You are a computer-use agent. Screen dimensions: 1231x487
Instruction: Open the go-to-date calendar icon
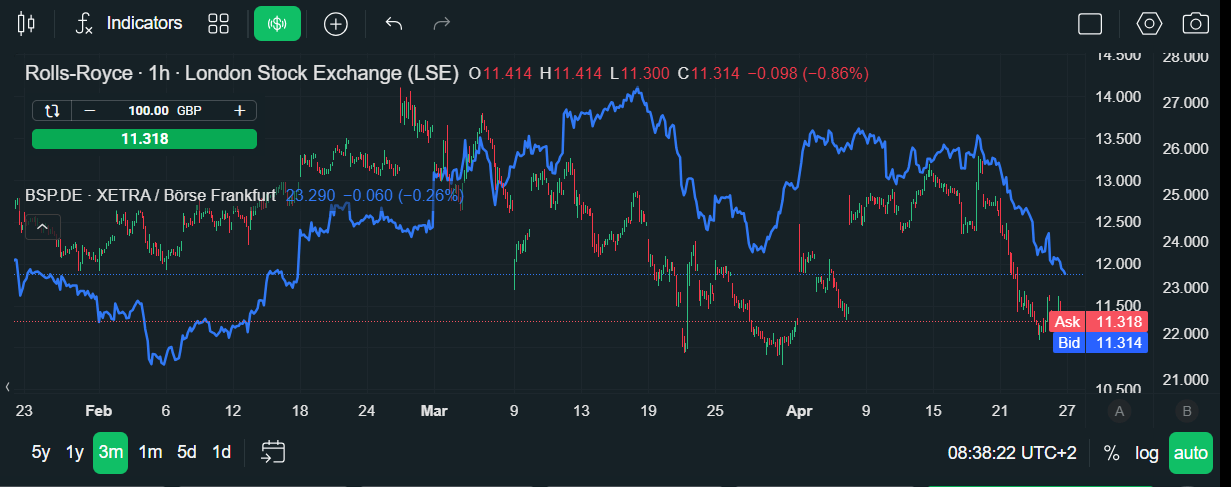point(274,452)
